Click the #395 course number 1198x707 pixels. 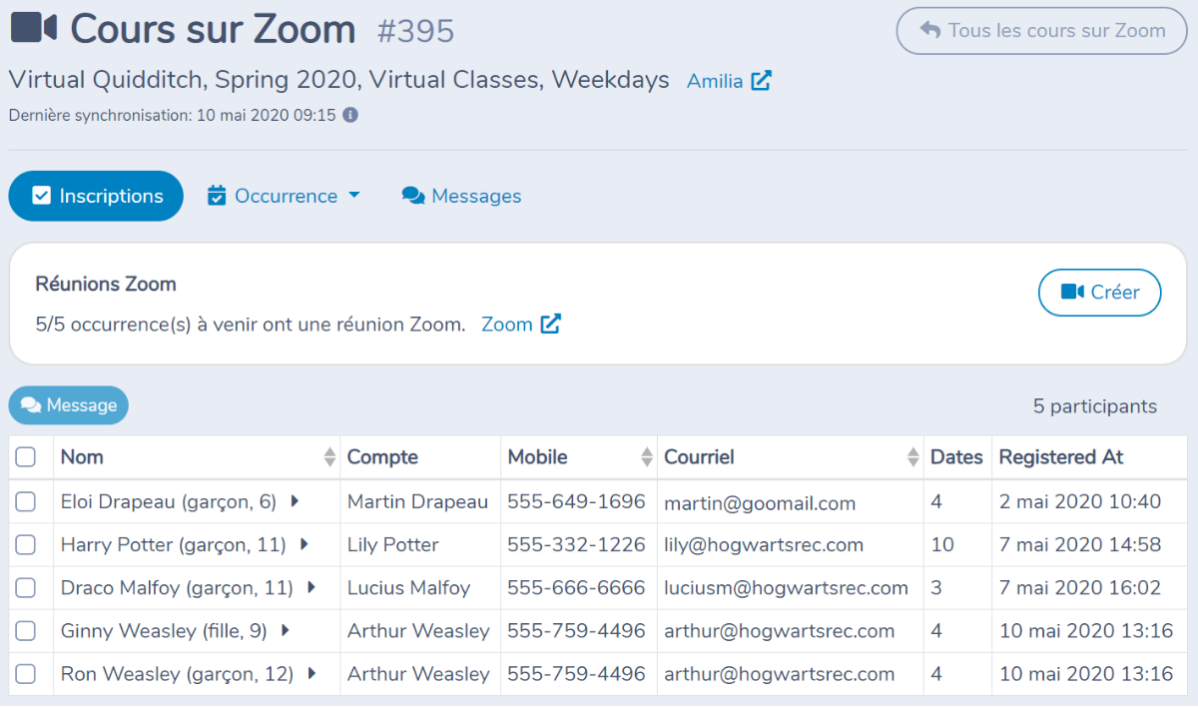pos(416,31)
